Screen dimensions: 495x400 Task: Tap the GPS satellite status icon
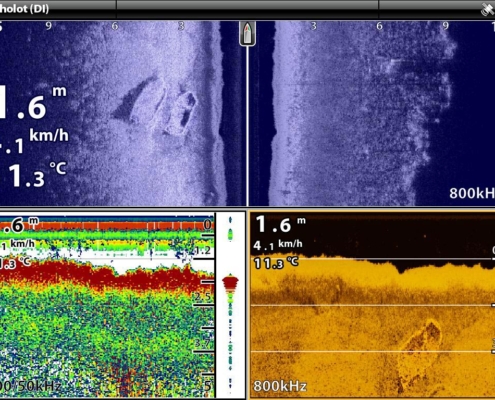click(488, 9)
